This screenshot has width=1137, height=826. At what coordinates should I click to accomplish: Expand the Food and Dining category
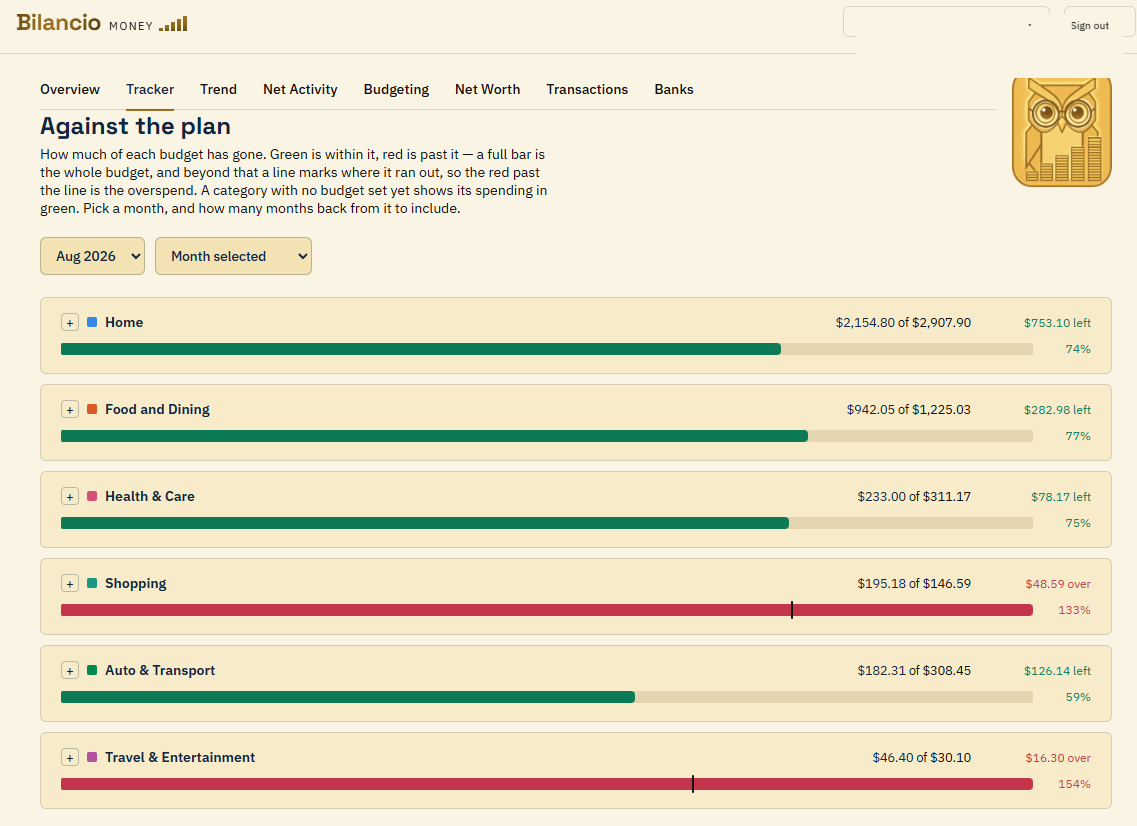[70, 410]
